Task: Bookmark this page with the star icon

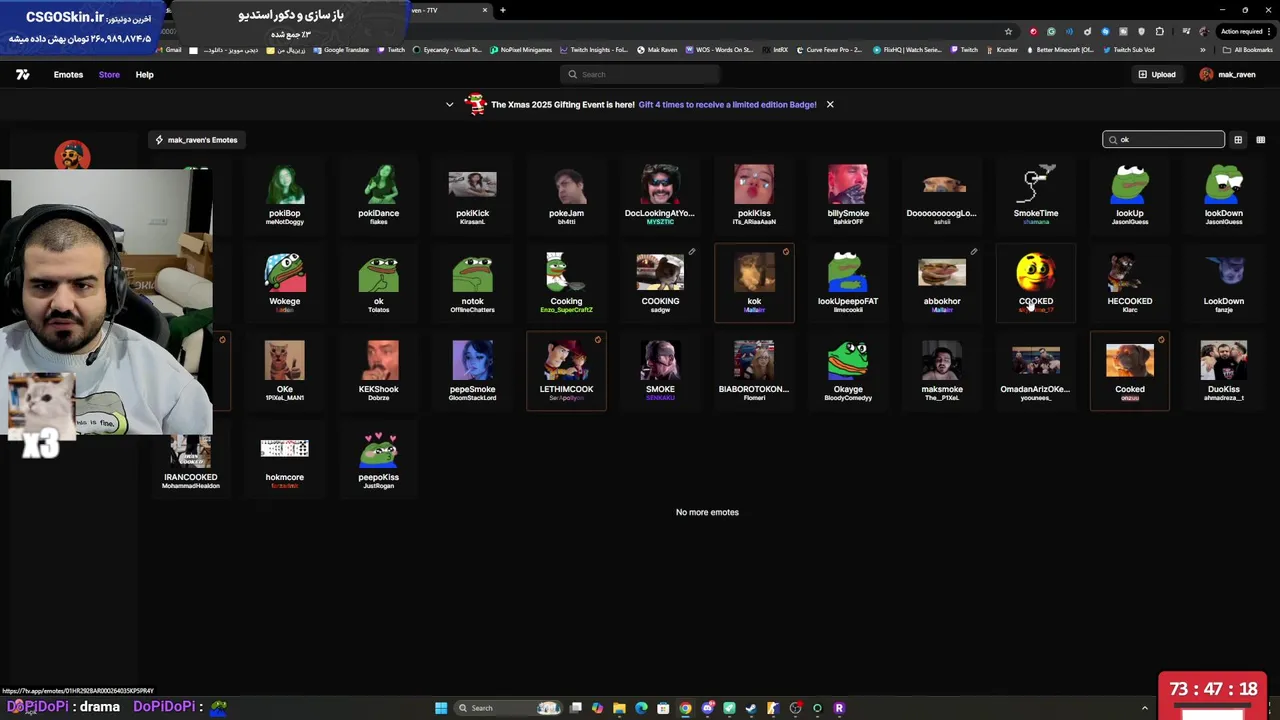Action: point(1008,31)
